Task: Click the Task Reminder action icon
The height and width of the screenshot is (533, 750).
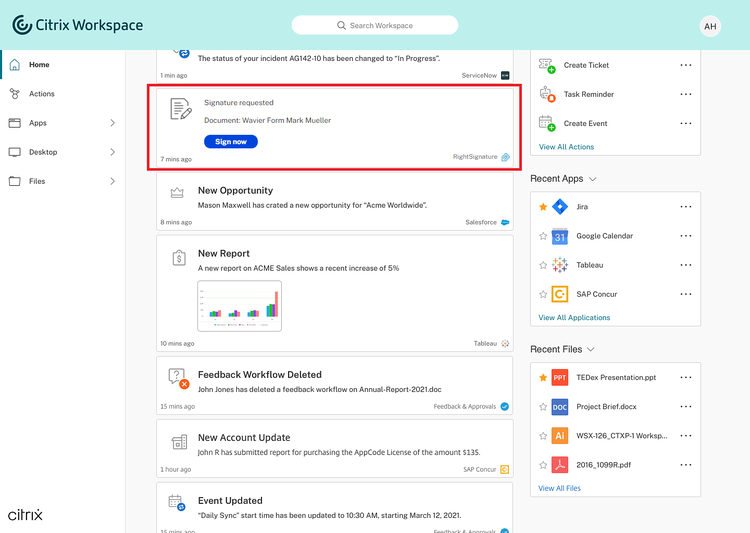Action: (547, 94)
